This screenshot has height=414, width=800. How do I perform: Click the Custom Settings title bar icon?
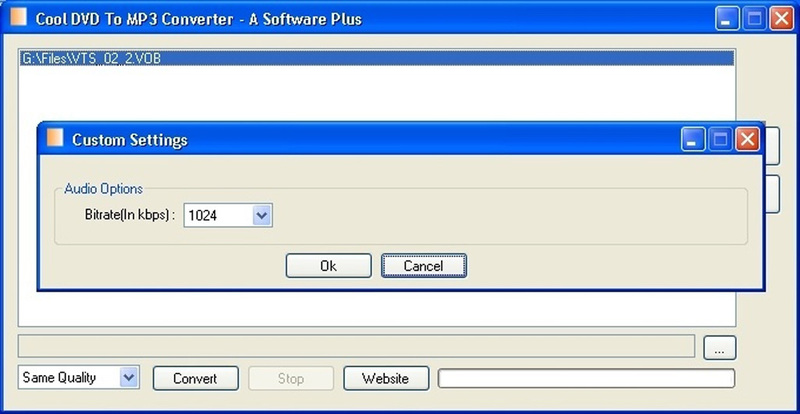coord(55,138)
